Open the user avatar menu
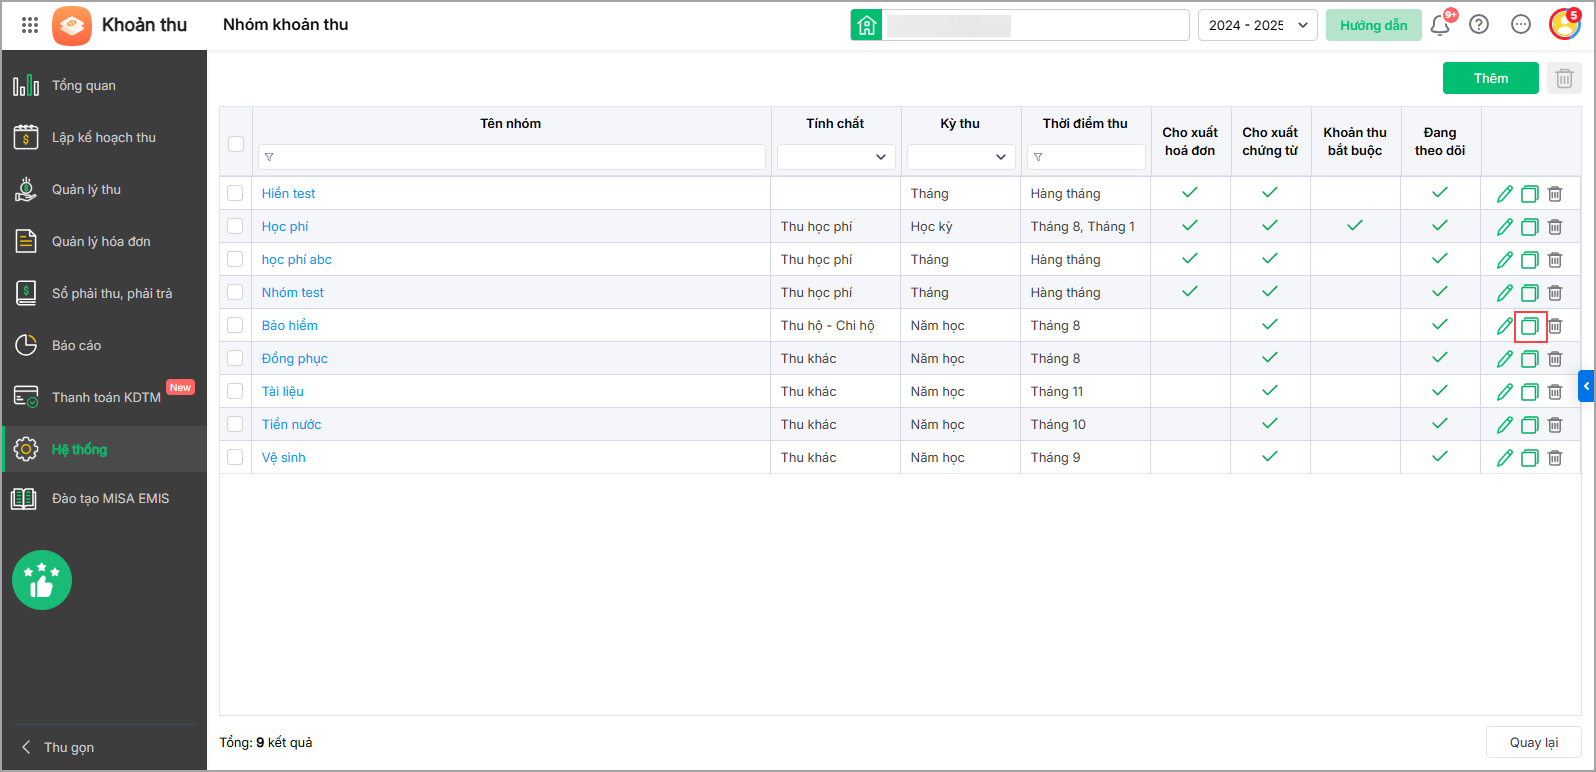1596x772 pixels. tap(1563, 25)
